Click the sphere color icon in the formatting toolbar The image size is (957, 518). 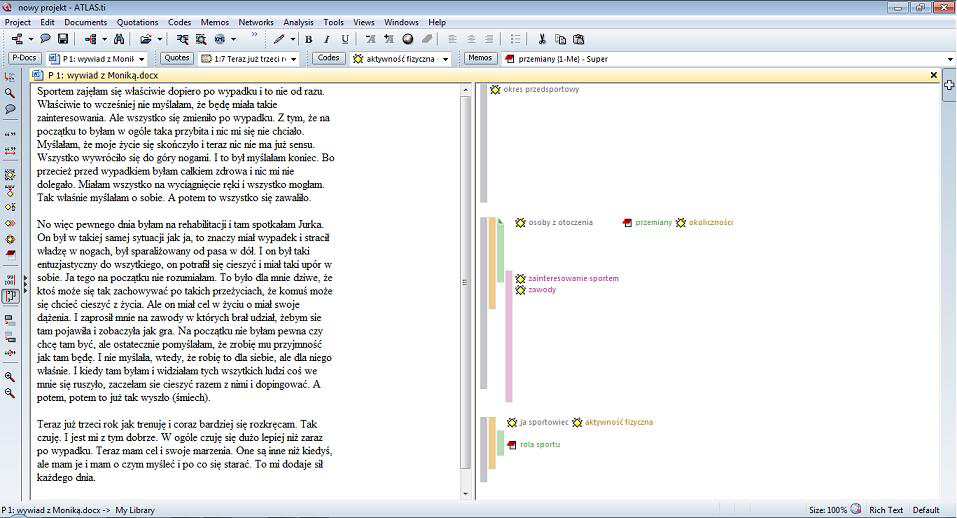point(408,39)
